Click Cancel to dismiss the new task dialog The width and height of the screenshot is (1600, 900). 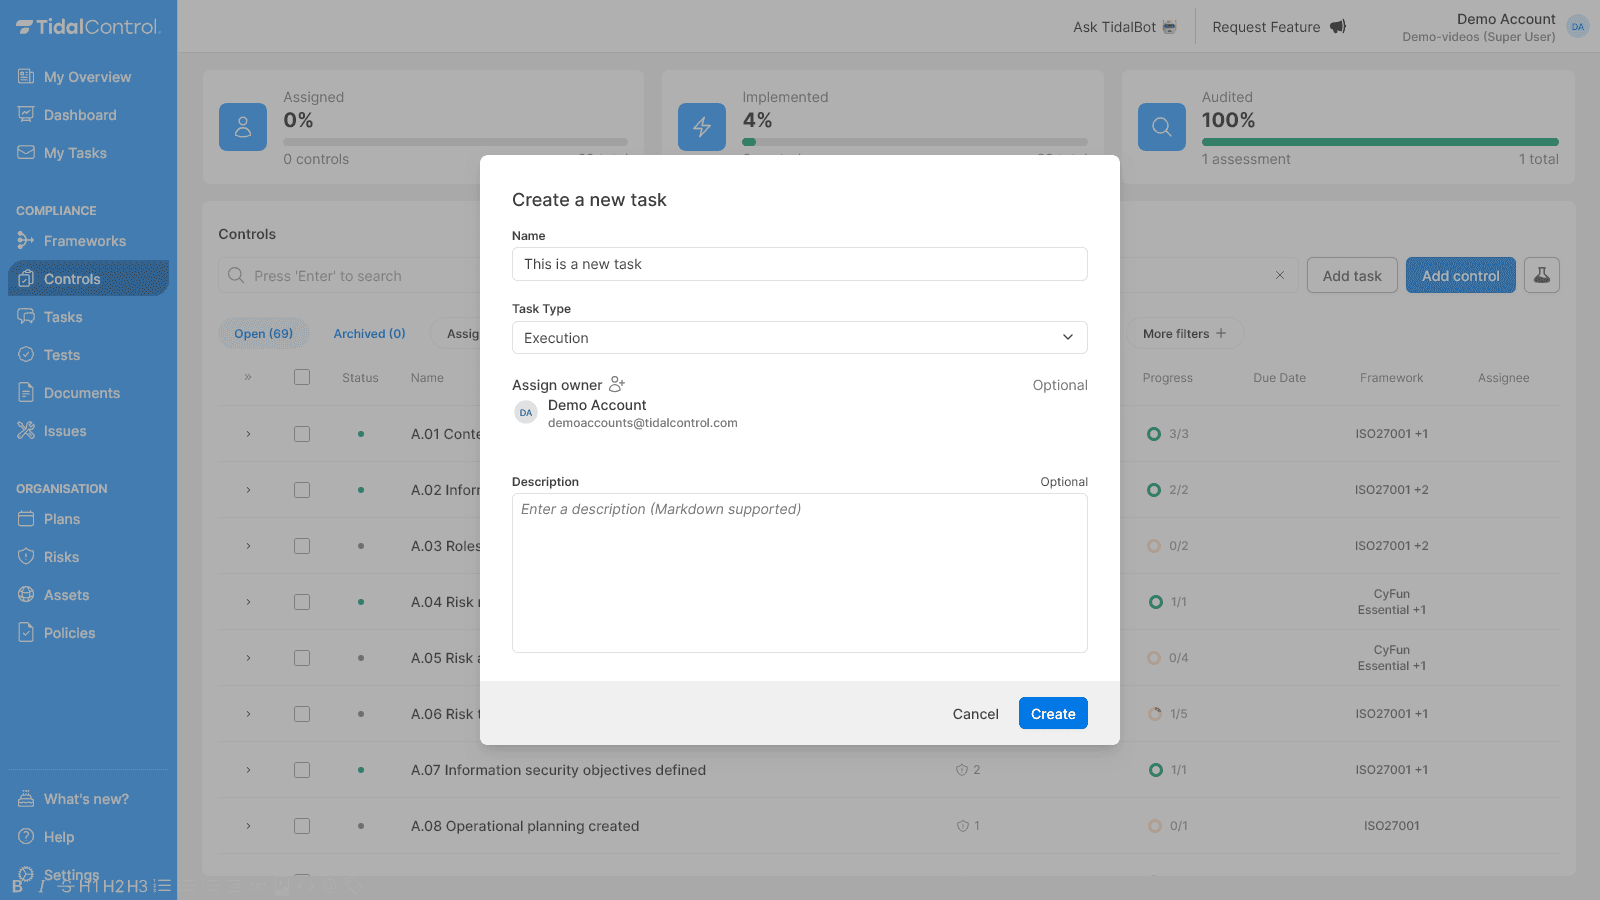point(975,713)
